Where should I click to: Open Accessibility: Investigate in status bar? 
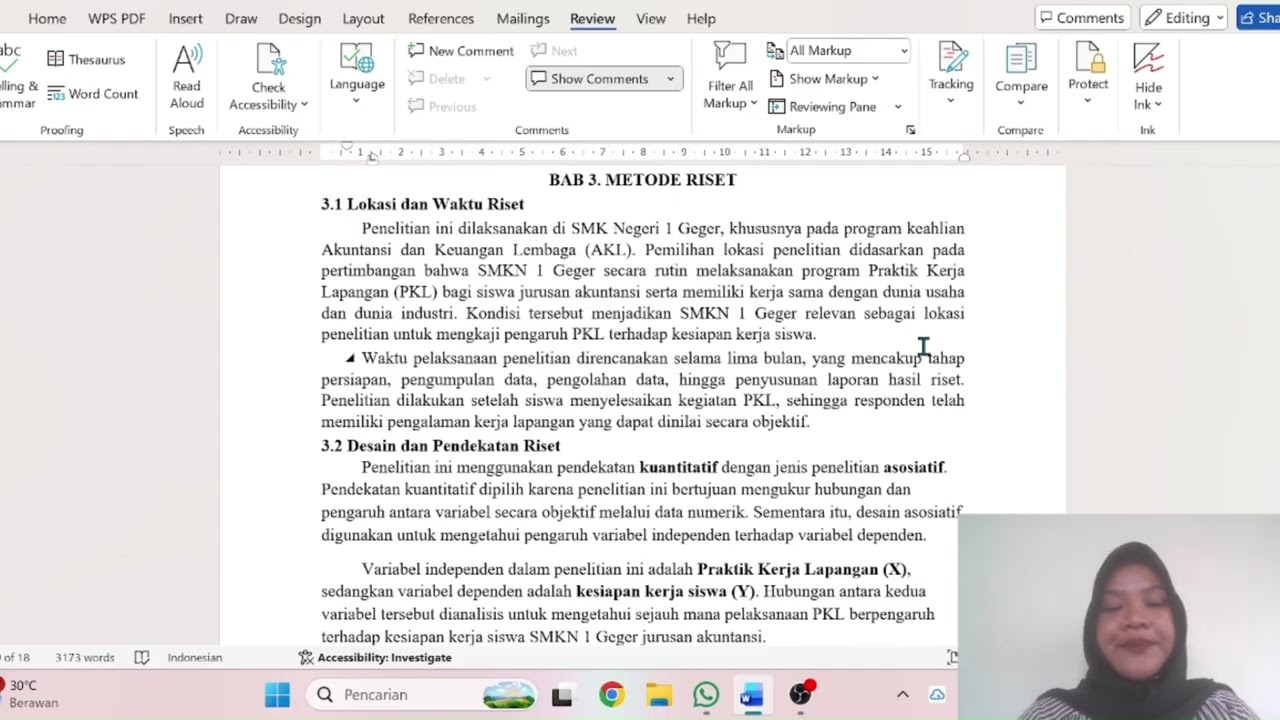point(375,658)
